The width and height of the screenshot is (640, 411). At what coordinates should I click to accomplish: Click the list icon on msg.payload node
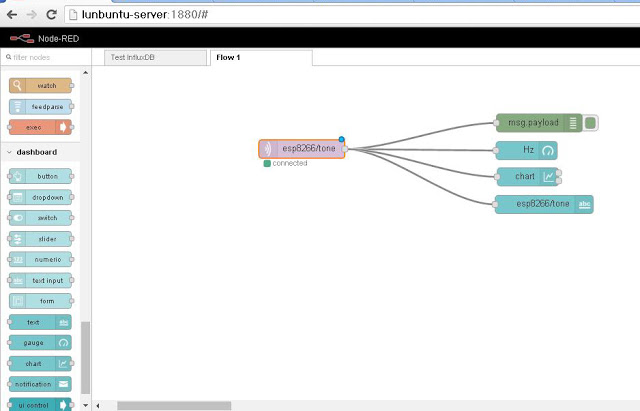[573, 123]
